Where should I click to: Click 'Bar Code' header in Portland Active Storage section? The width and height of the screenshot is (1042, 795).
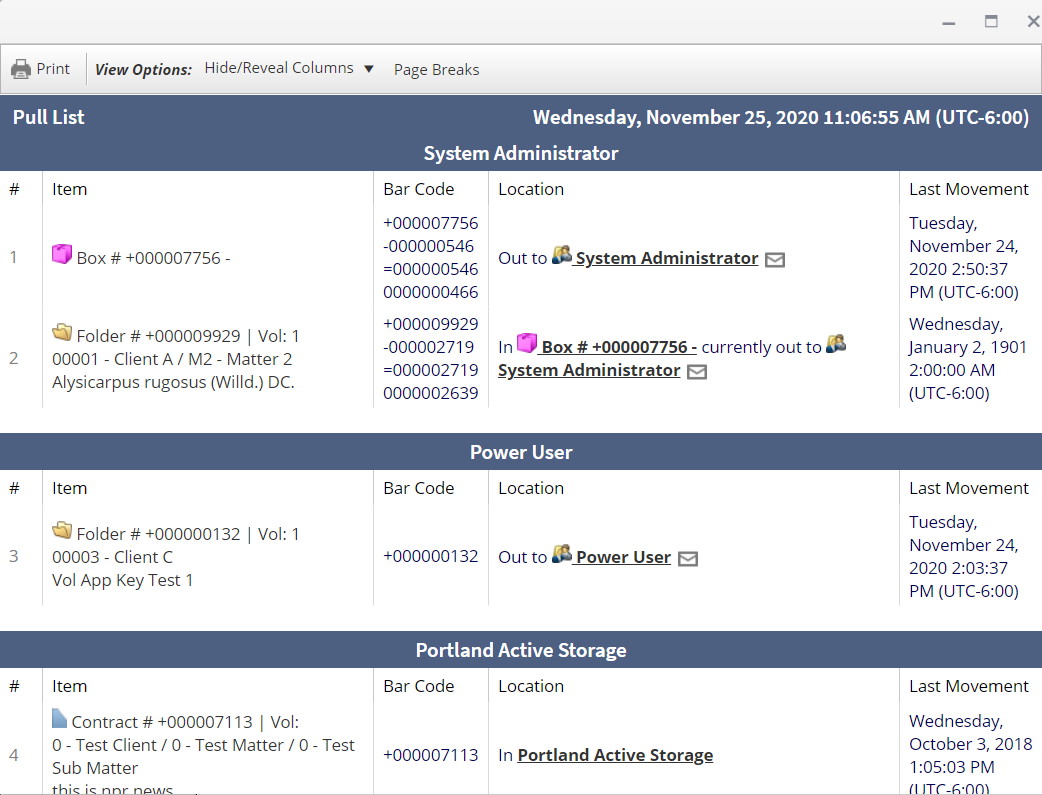419,687
